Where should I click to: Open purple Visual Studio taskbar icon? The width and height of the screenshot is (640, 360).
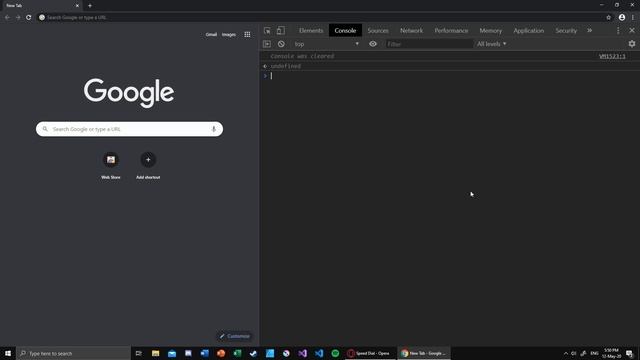point(302,353)
